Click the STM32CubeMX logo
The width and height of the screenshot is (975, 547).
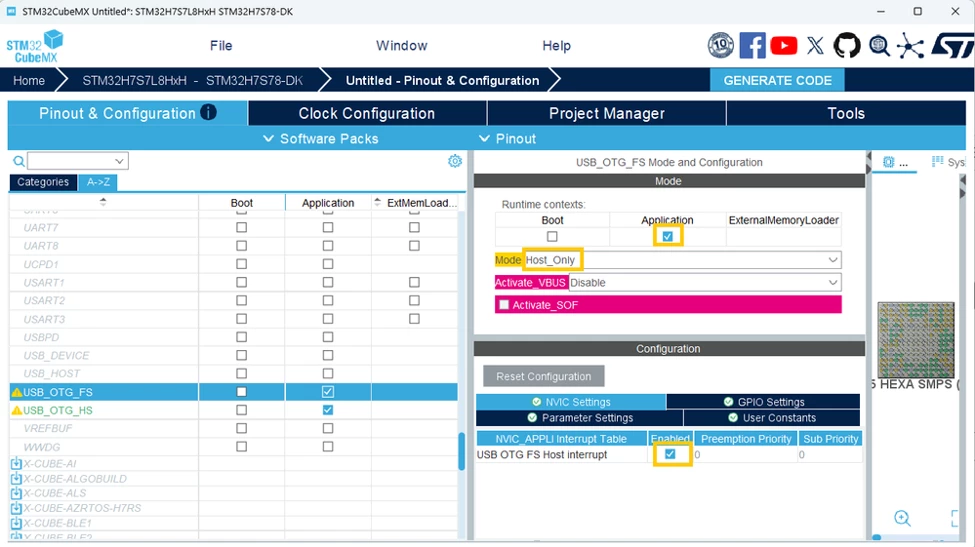click(35, 47)
